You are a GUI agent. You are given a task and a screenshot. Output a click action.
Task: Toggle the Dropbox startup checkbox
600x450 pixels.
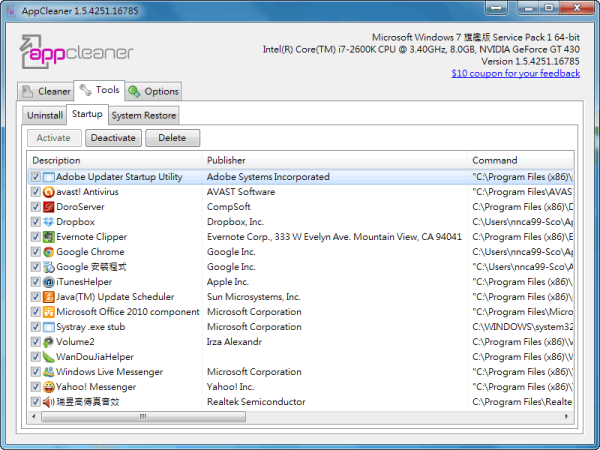pos(36,222)
